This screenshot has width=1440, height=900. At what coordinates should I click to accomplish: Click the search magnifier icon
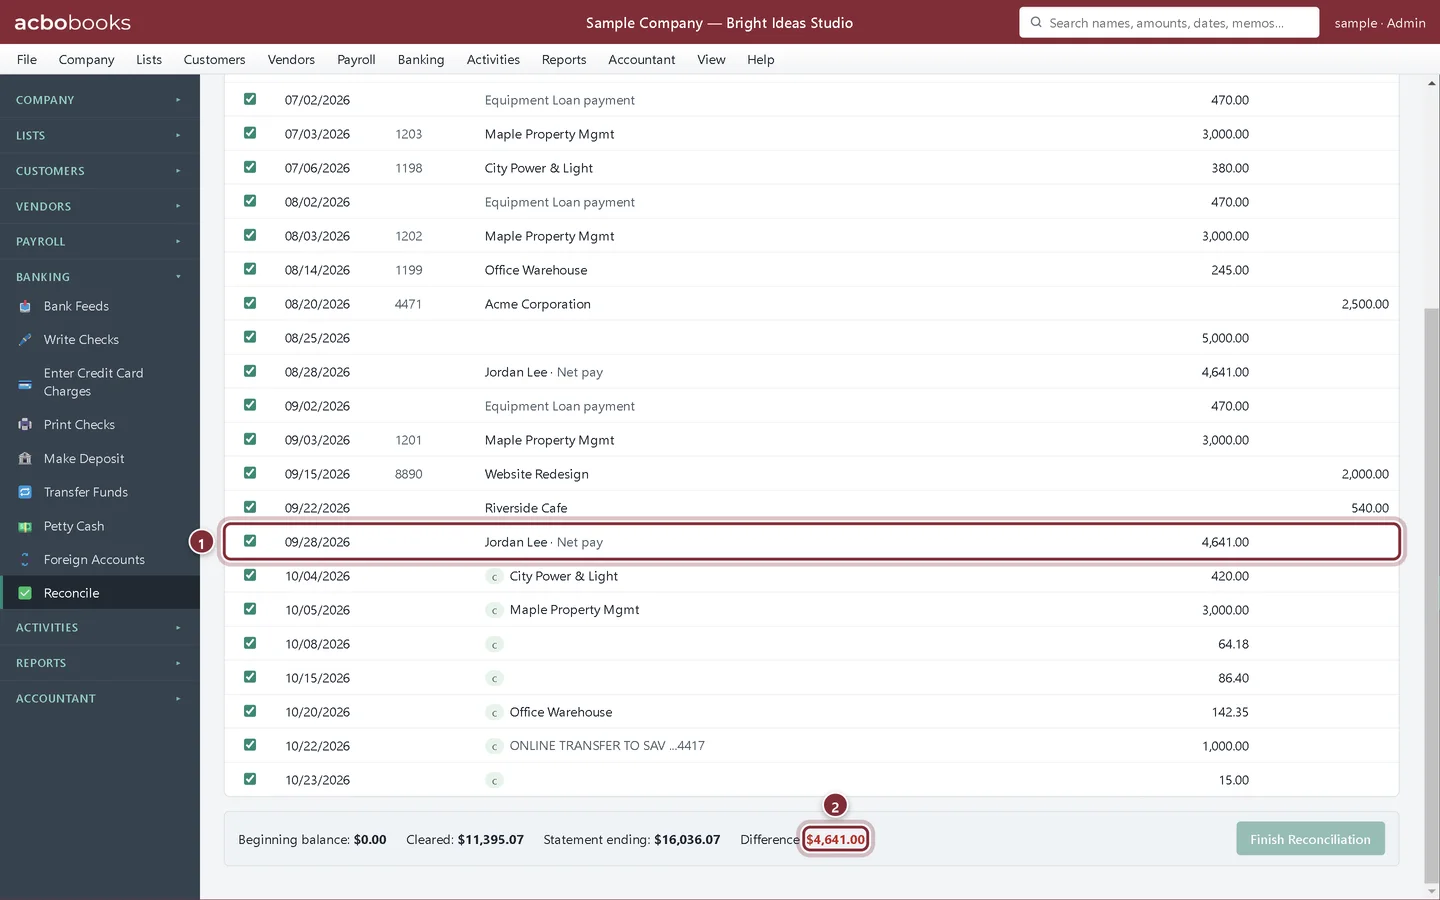coord(1036,22)
